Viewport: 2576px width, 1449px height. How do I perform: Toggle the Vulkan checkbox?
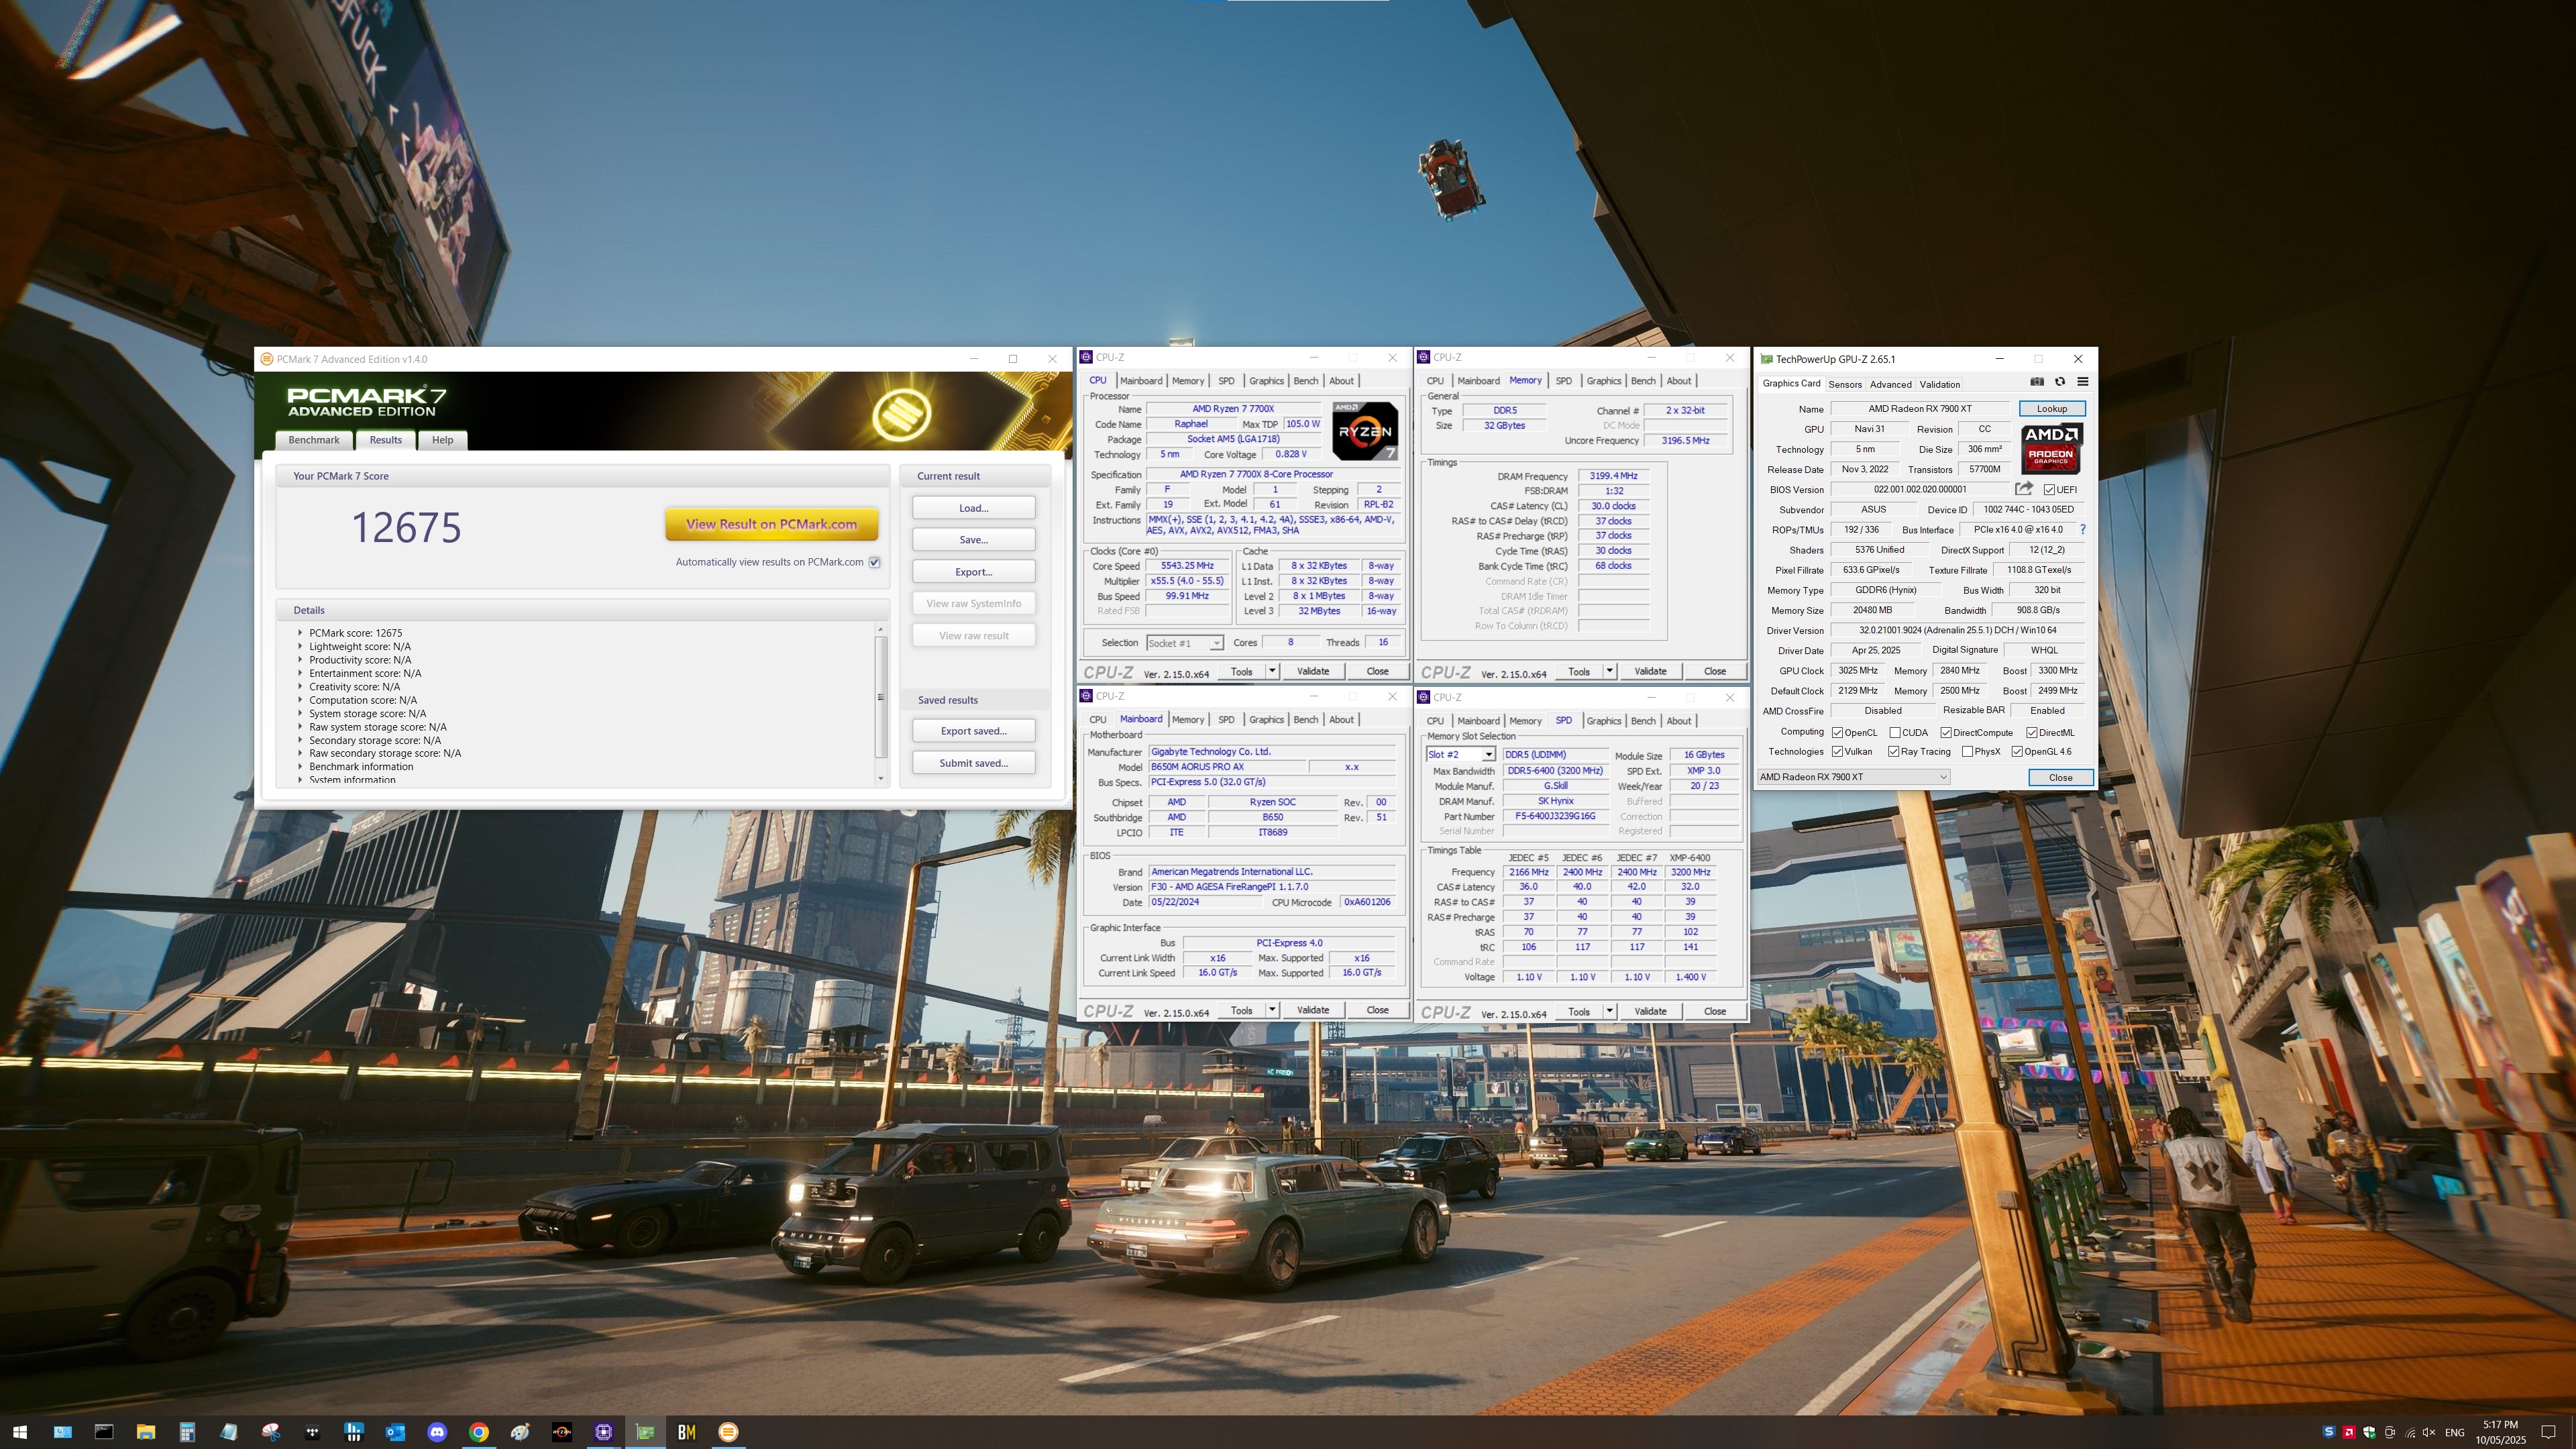pyautogui.click(x=1838, y=752)
